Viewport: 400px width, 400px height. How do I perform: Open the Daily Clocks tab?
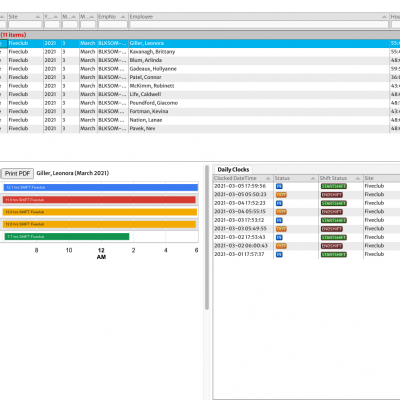[x=233, y=169]
